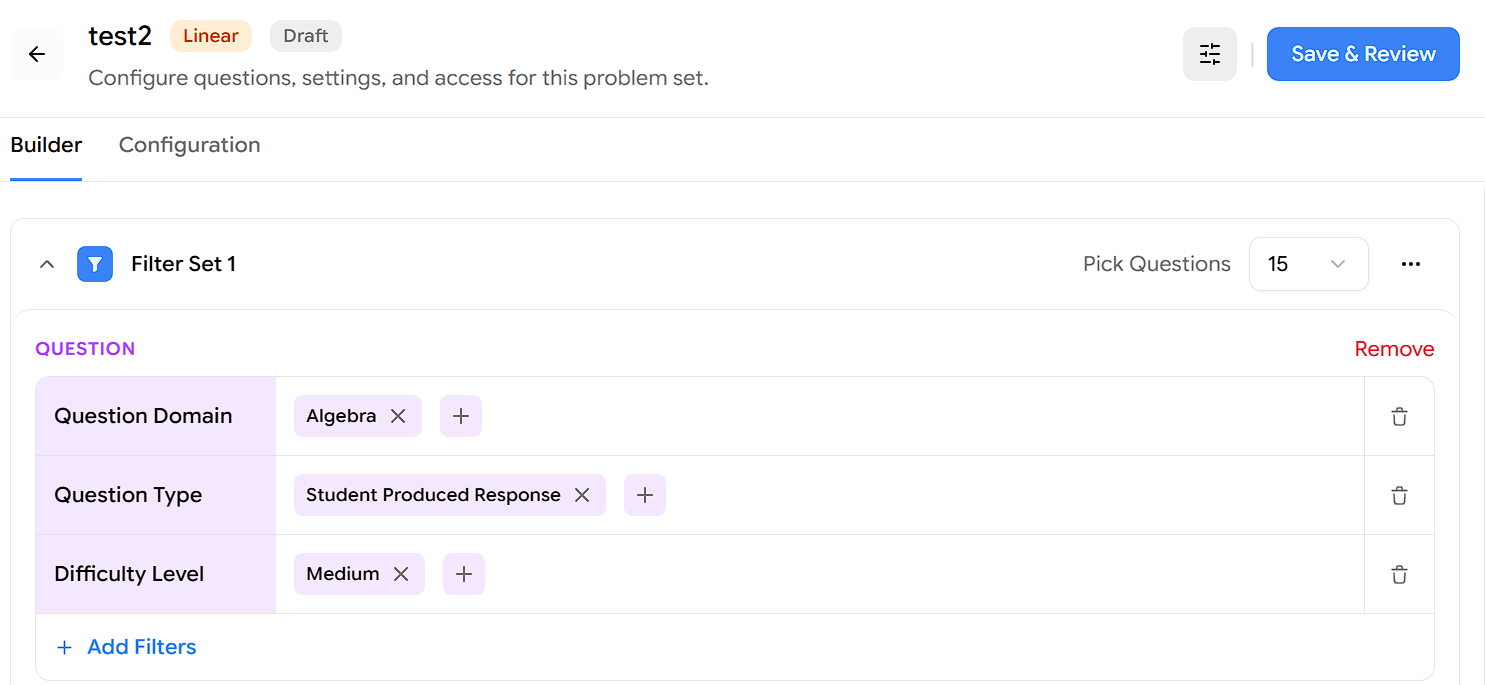Add another Question Type value with plus
Viewport: 1485px width, 685px height.
645,495
